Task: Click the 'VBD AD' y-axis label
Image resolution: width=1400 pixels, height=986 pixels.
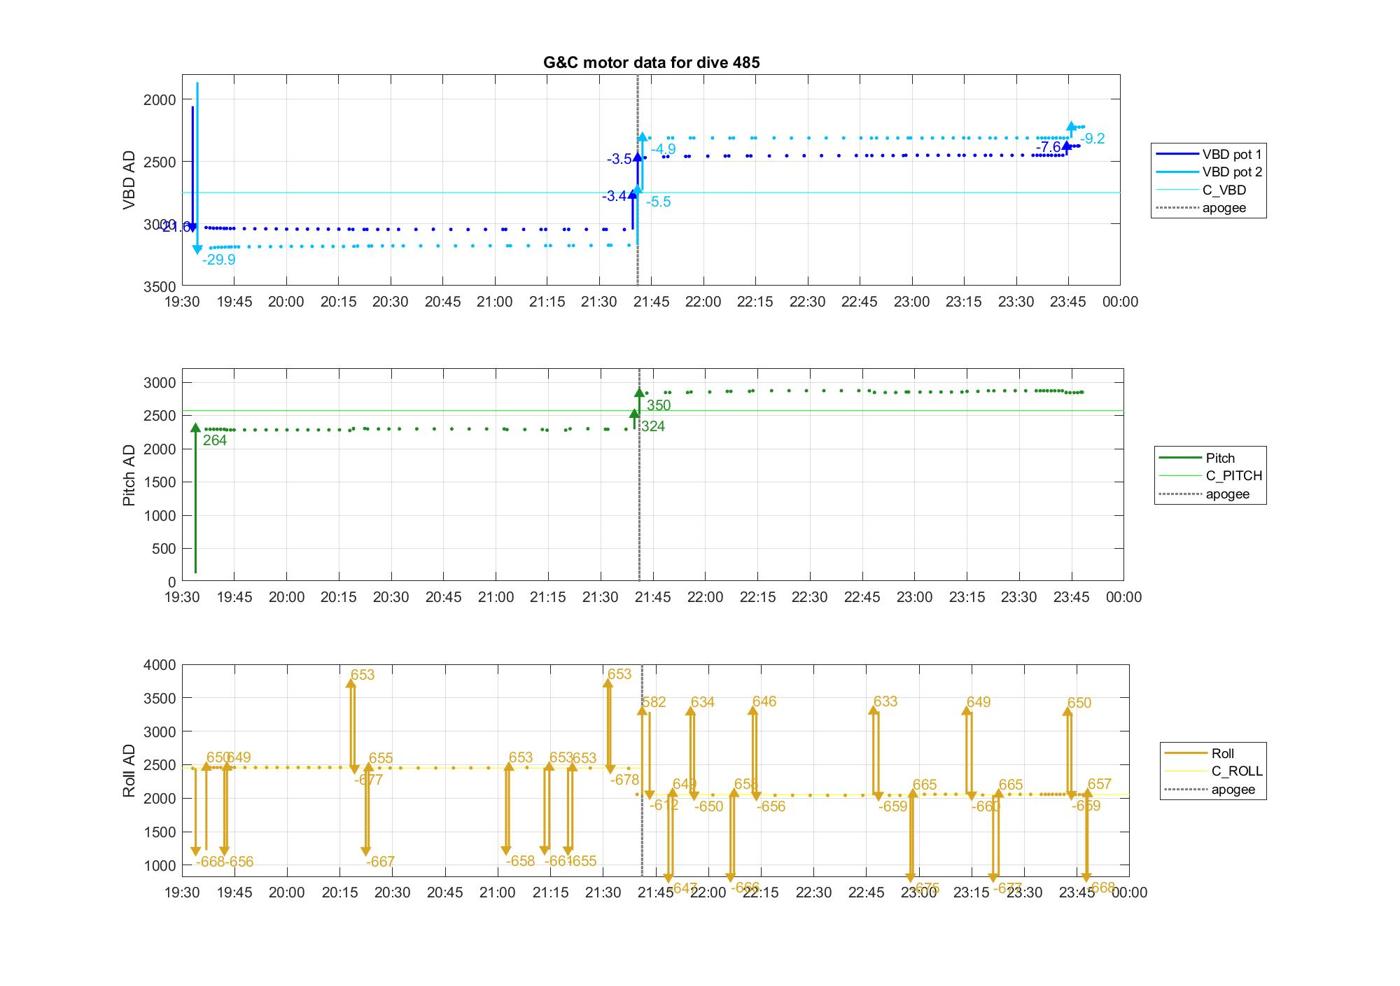Action: (129, 180)
